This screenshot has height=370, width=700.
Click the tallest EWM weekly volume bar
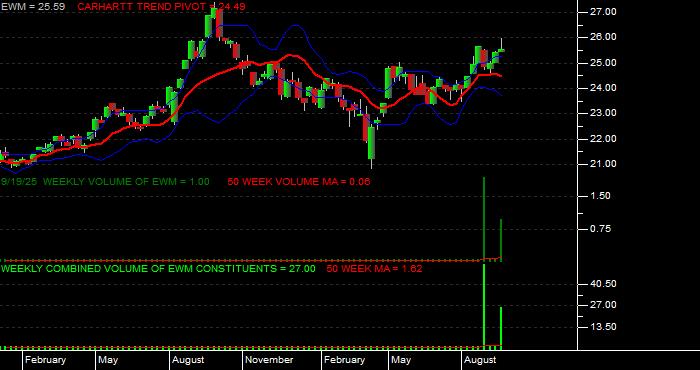(484, 218)
